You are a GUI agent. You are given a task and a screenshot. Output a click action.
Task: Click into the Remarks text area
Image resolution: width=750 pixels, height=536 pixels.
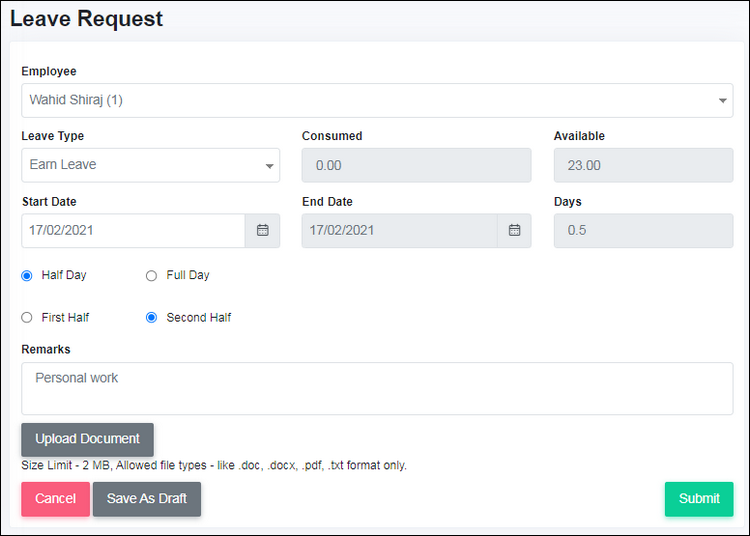tap(377, 388)
